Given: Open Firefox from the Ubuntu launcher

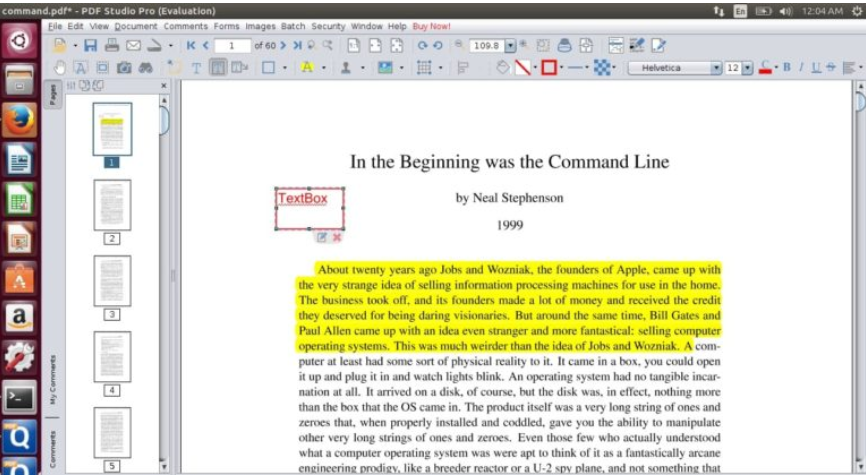Looking at the screenshot, I should click(19, 120).
